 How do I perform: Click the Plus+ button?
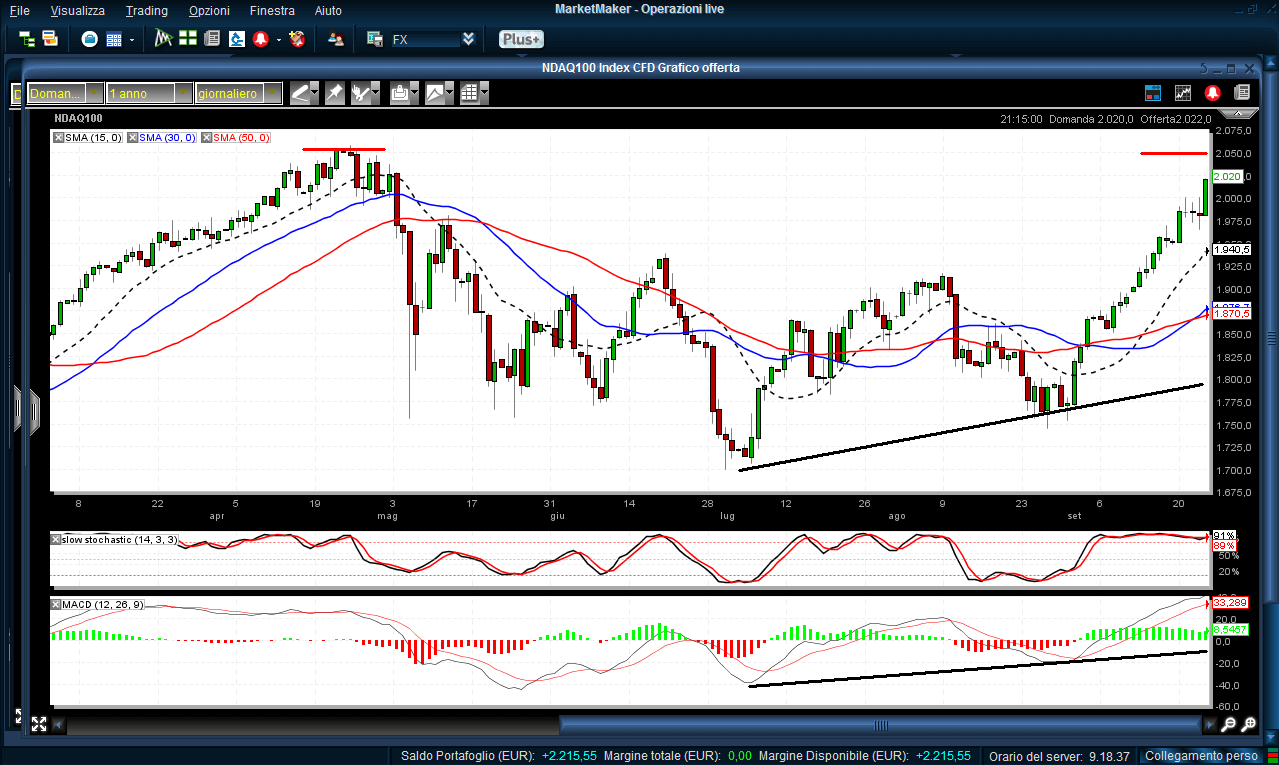(x=520, y=39)
